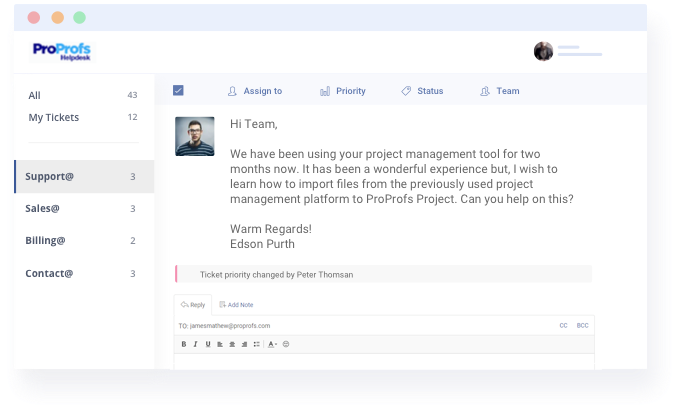Screen dimensions: 679x411
Task: Insert a bulleted list in reply
Action: (x=257, y=344)
